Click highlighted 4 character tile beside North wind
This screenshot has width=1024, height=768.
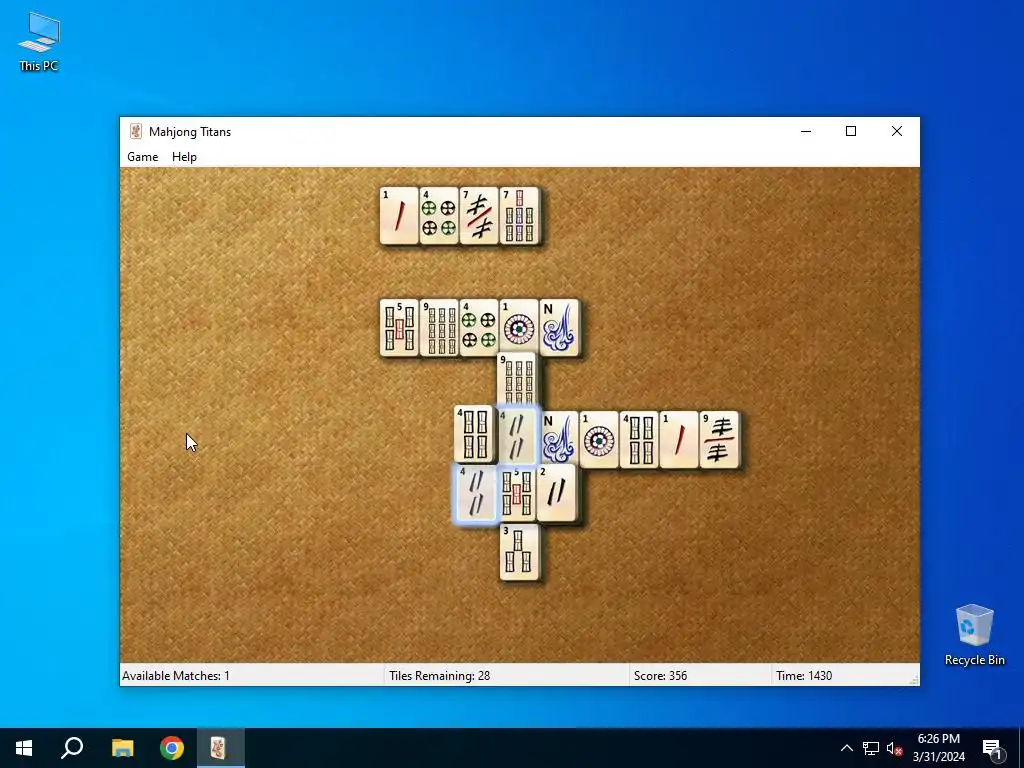tap(518, 434)
